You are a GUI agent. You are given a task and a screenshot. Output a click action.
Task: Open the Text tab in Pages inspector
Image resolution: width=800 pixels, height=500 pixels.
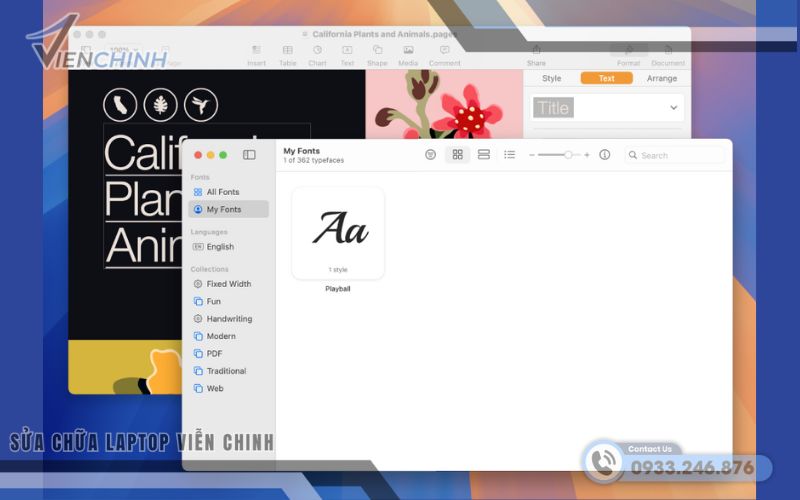(607, 78)
